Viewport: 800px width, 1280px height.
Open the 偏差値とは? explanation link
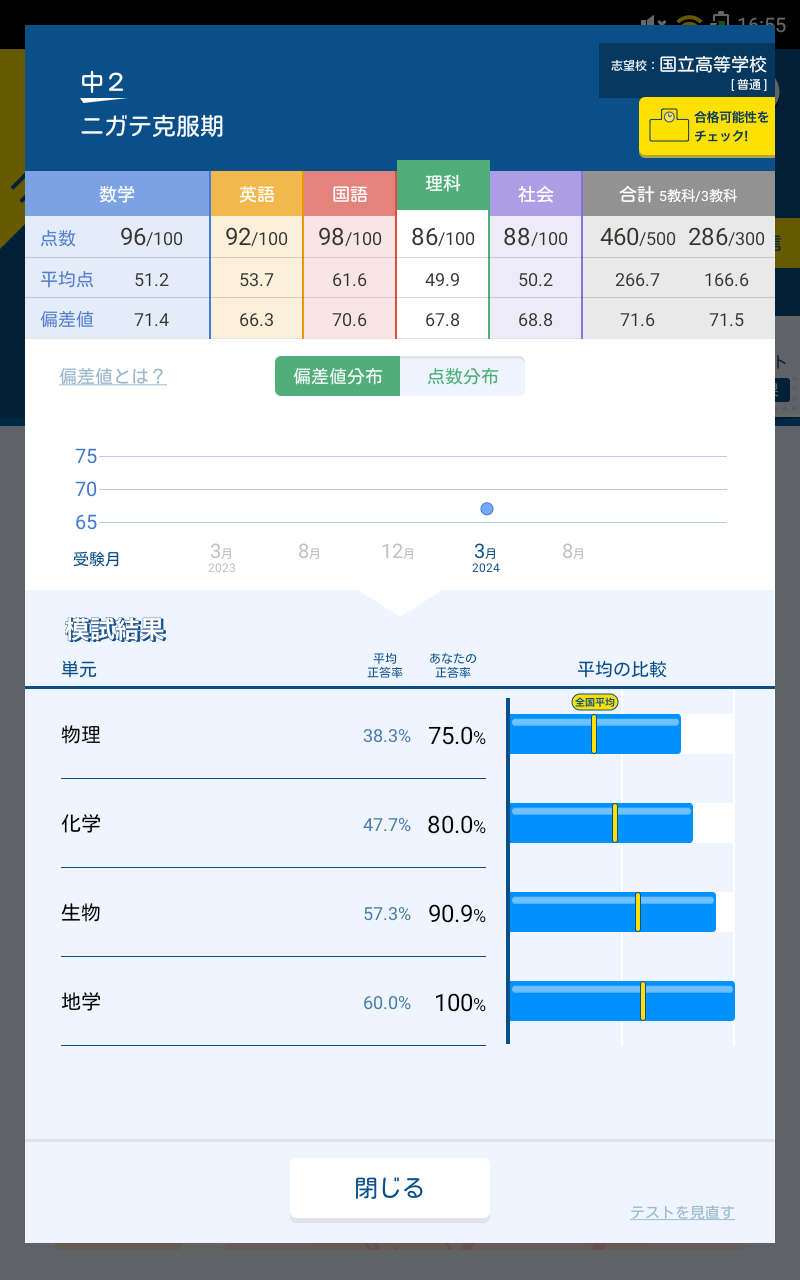click(112, 377)
